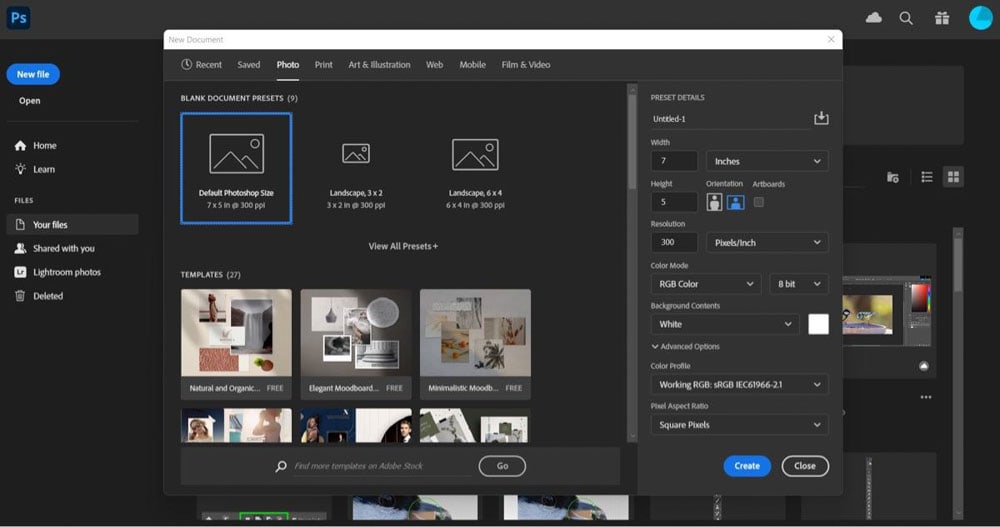Open the user profile avatar
Image resolution: width=1000 pixels, height=527 pixels.
click(980, 18)
